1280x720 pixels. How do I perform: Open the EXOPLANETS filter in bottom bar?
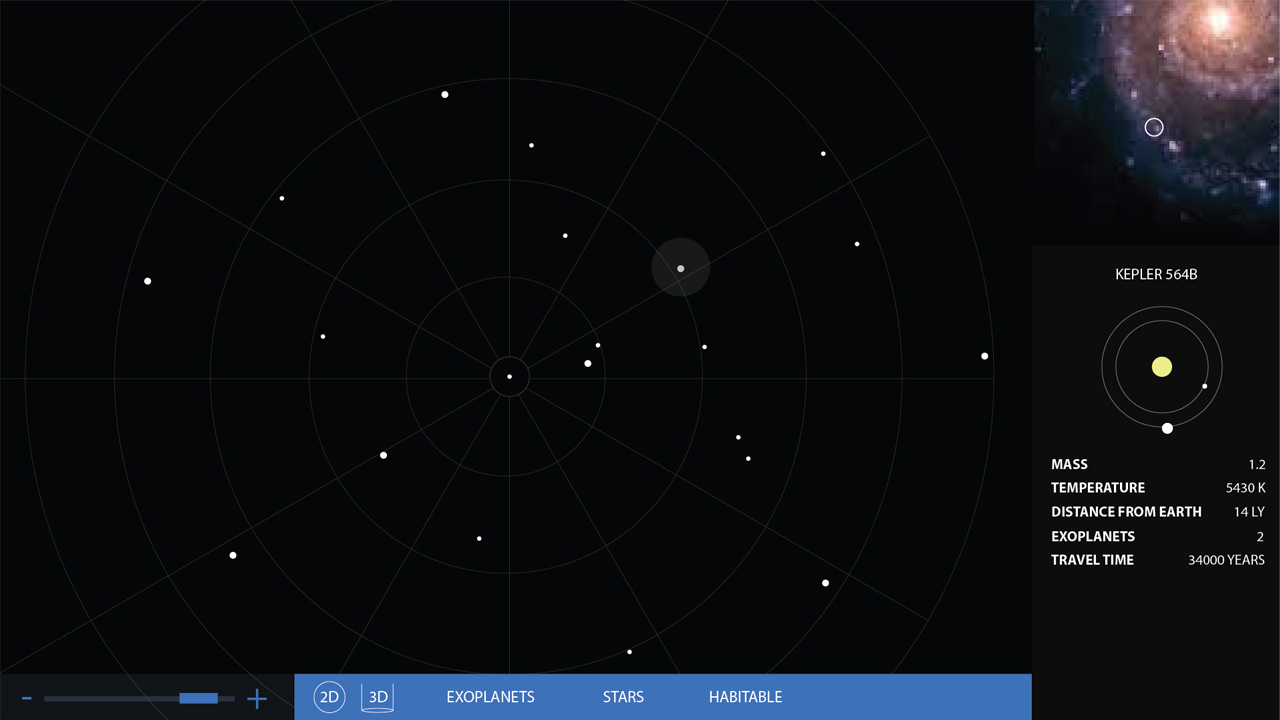pyautogui.click(x=490, y=697)
